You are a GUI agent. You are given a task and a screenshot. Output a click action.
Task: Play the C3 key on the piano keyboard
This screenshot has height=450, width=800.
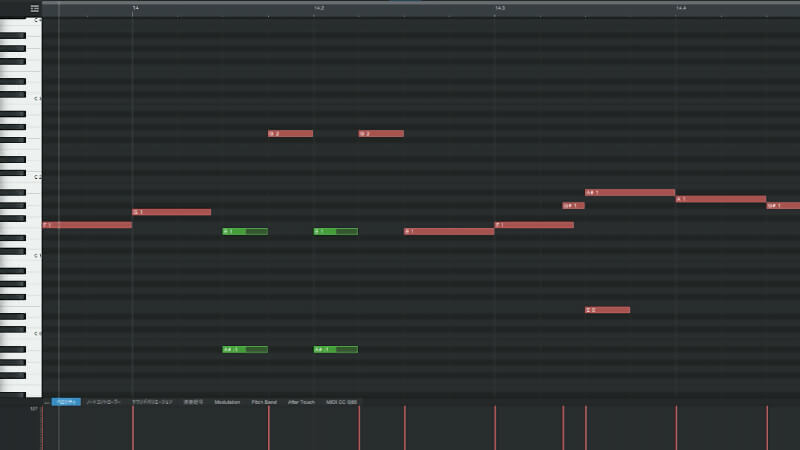35,98
